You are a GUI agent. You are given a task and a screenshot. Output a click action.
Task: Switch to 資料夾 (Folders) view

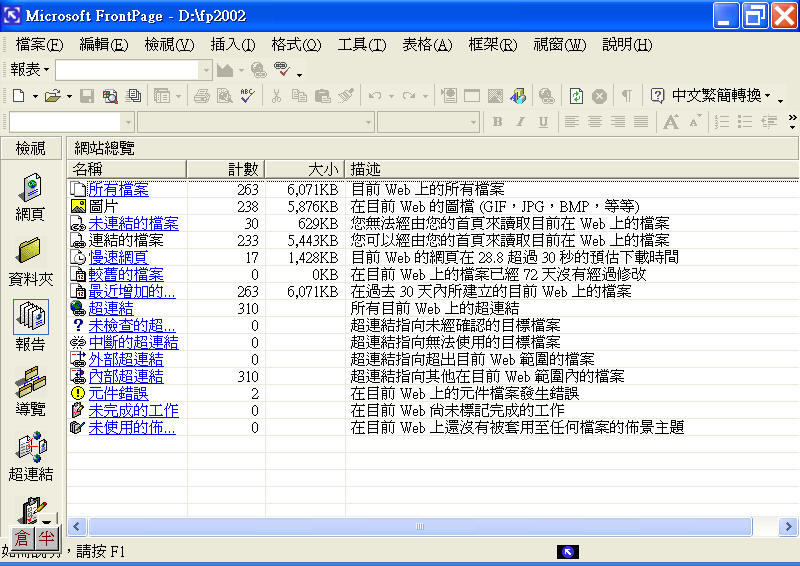coord(31,260)
